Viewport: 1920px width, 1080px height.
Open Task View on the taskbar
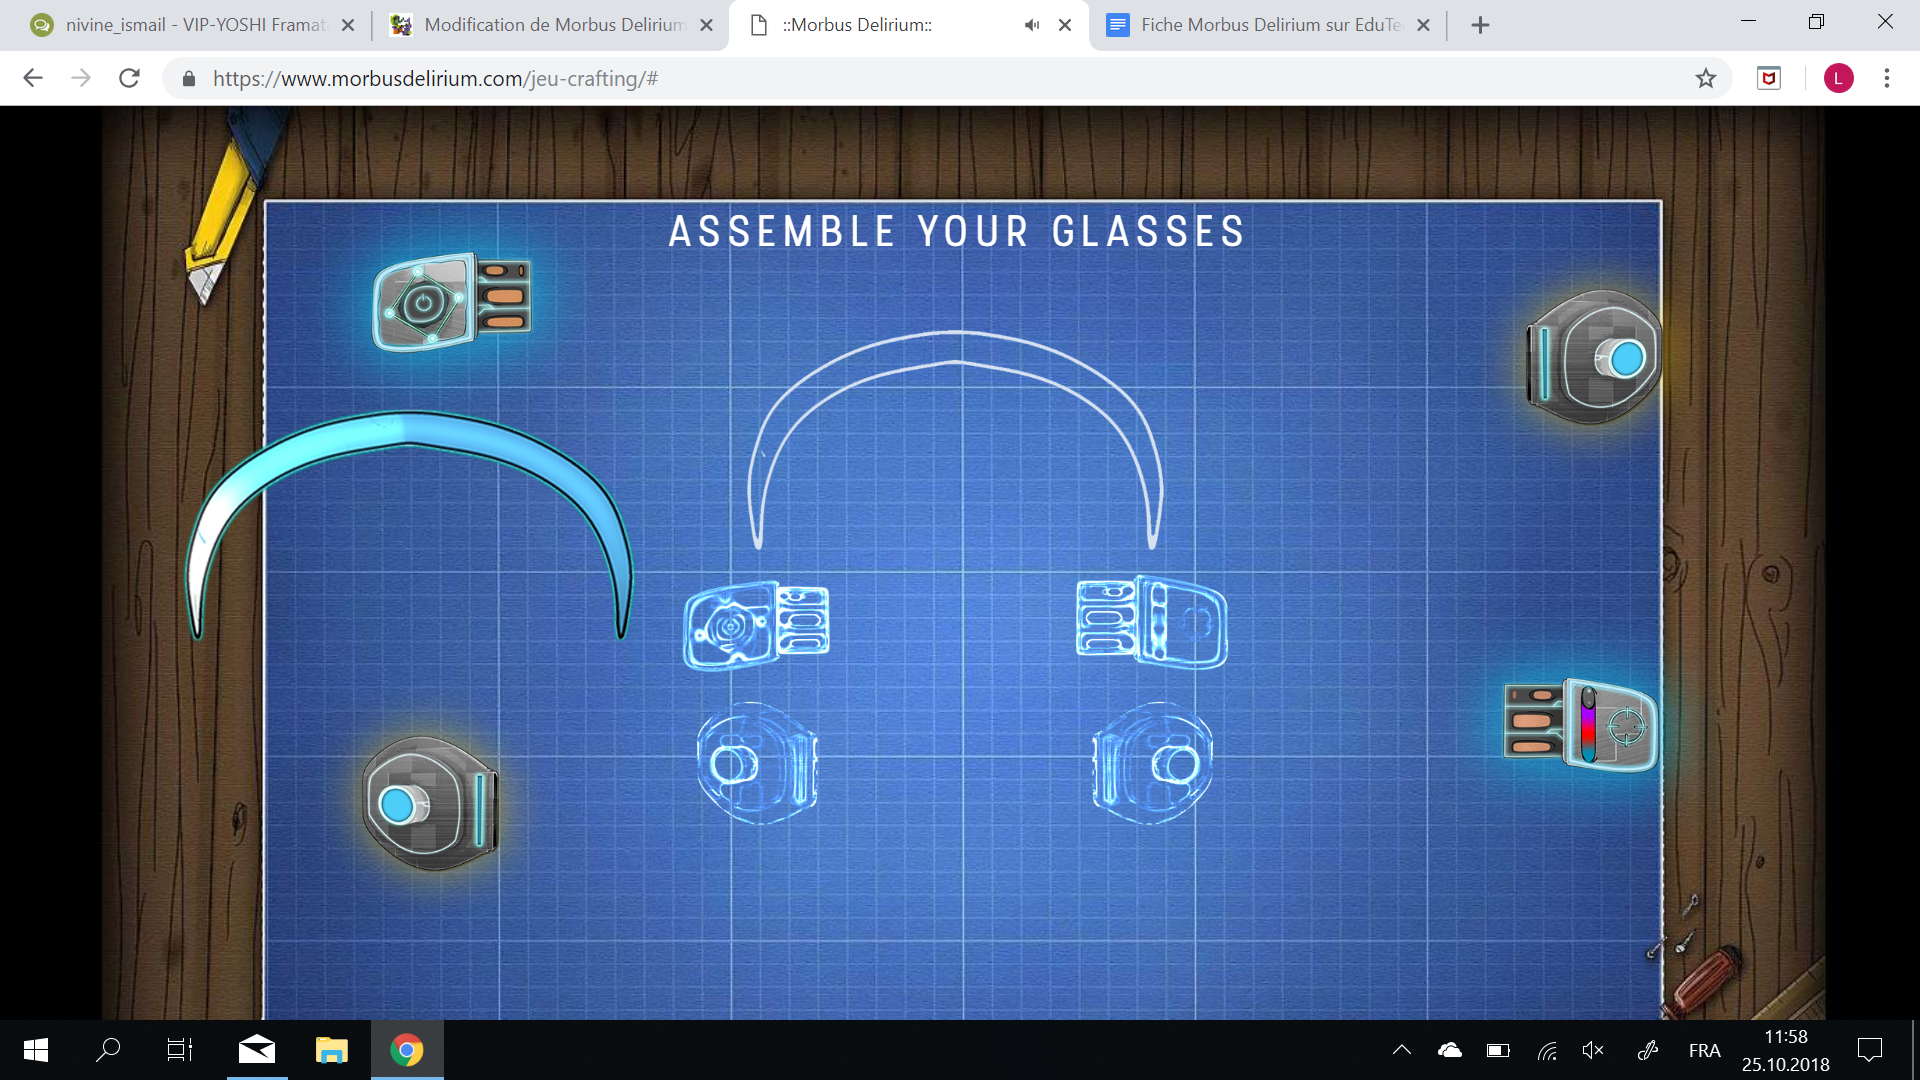pyautogui.click(x=180, y=1050)
